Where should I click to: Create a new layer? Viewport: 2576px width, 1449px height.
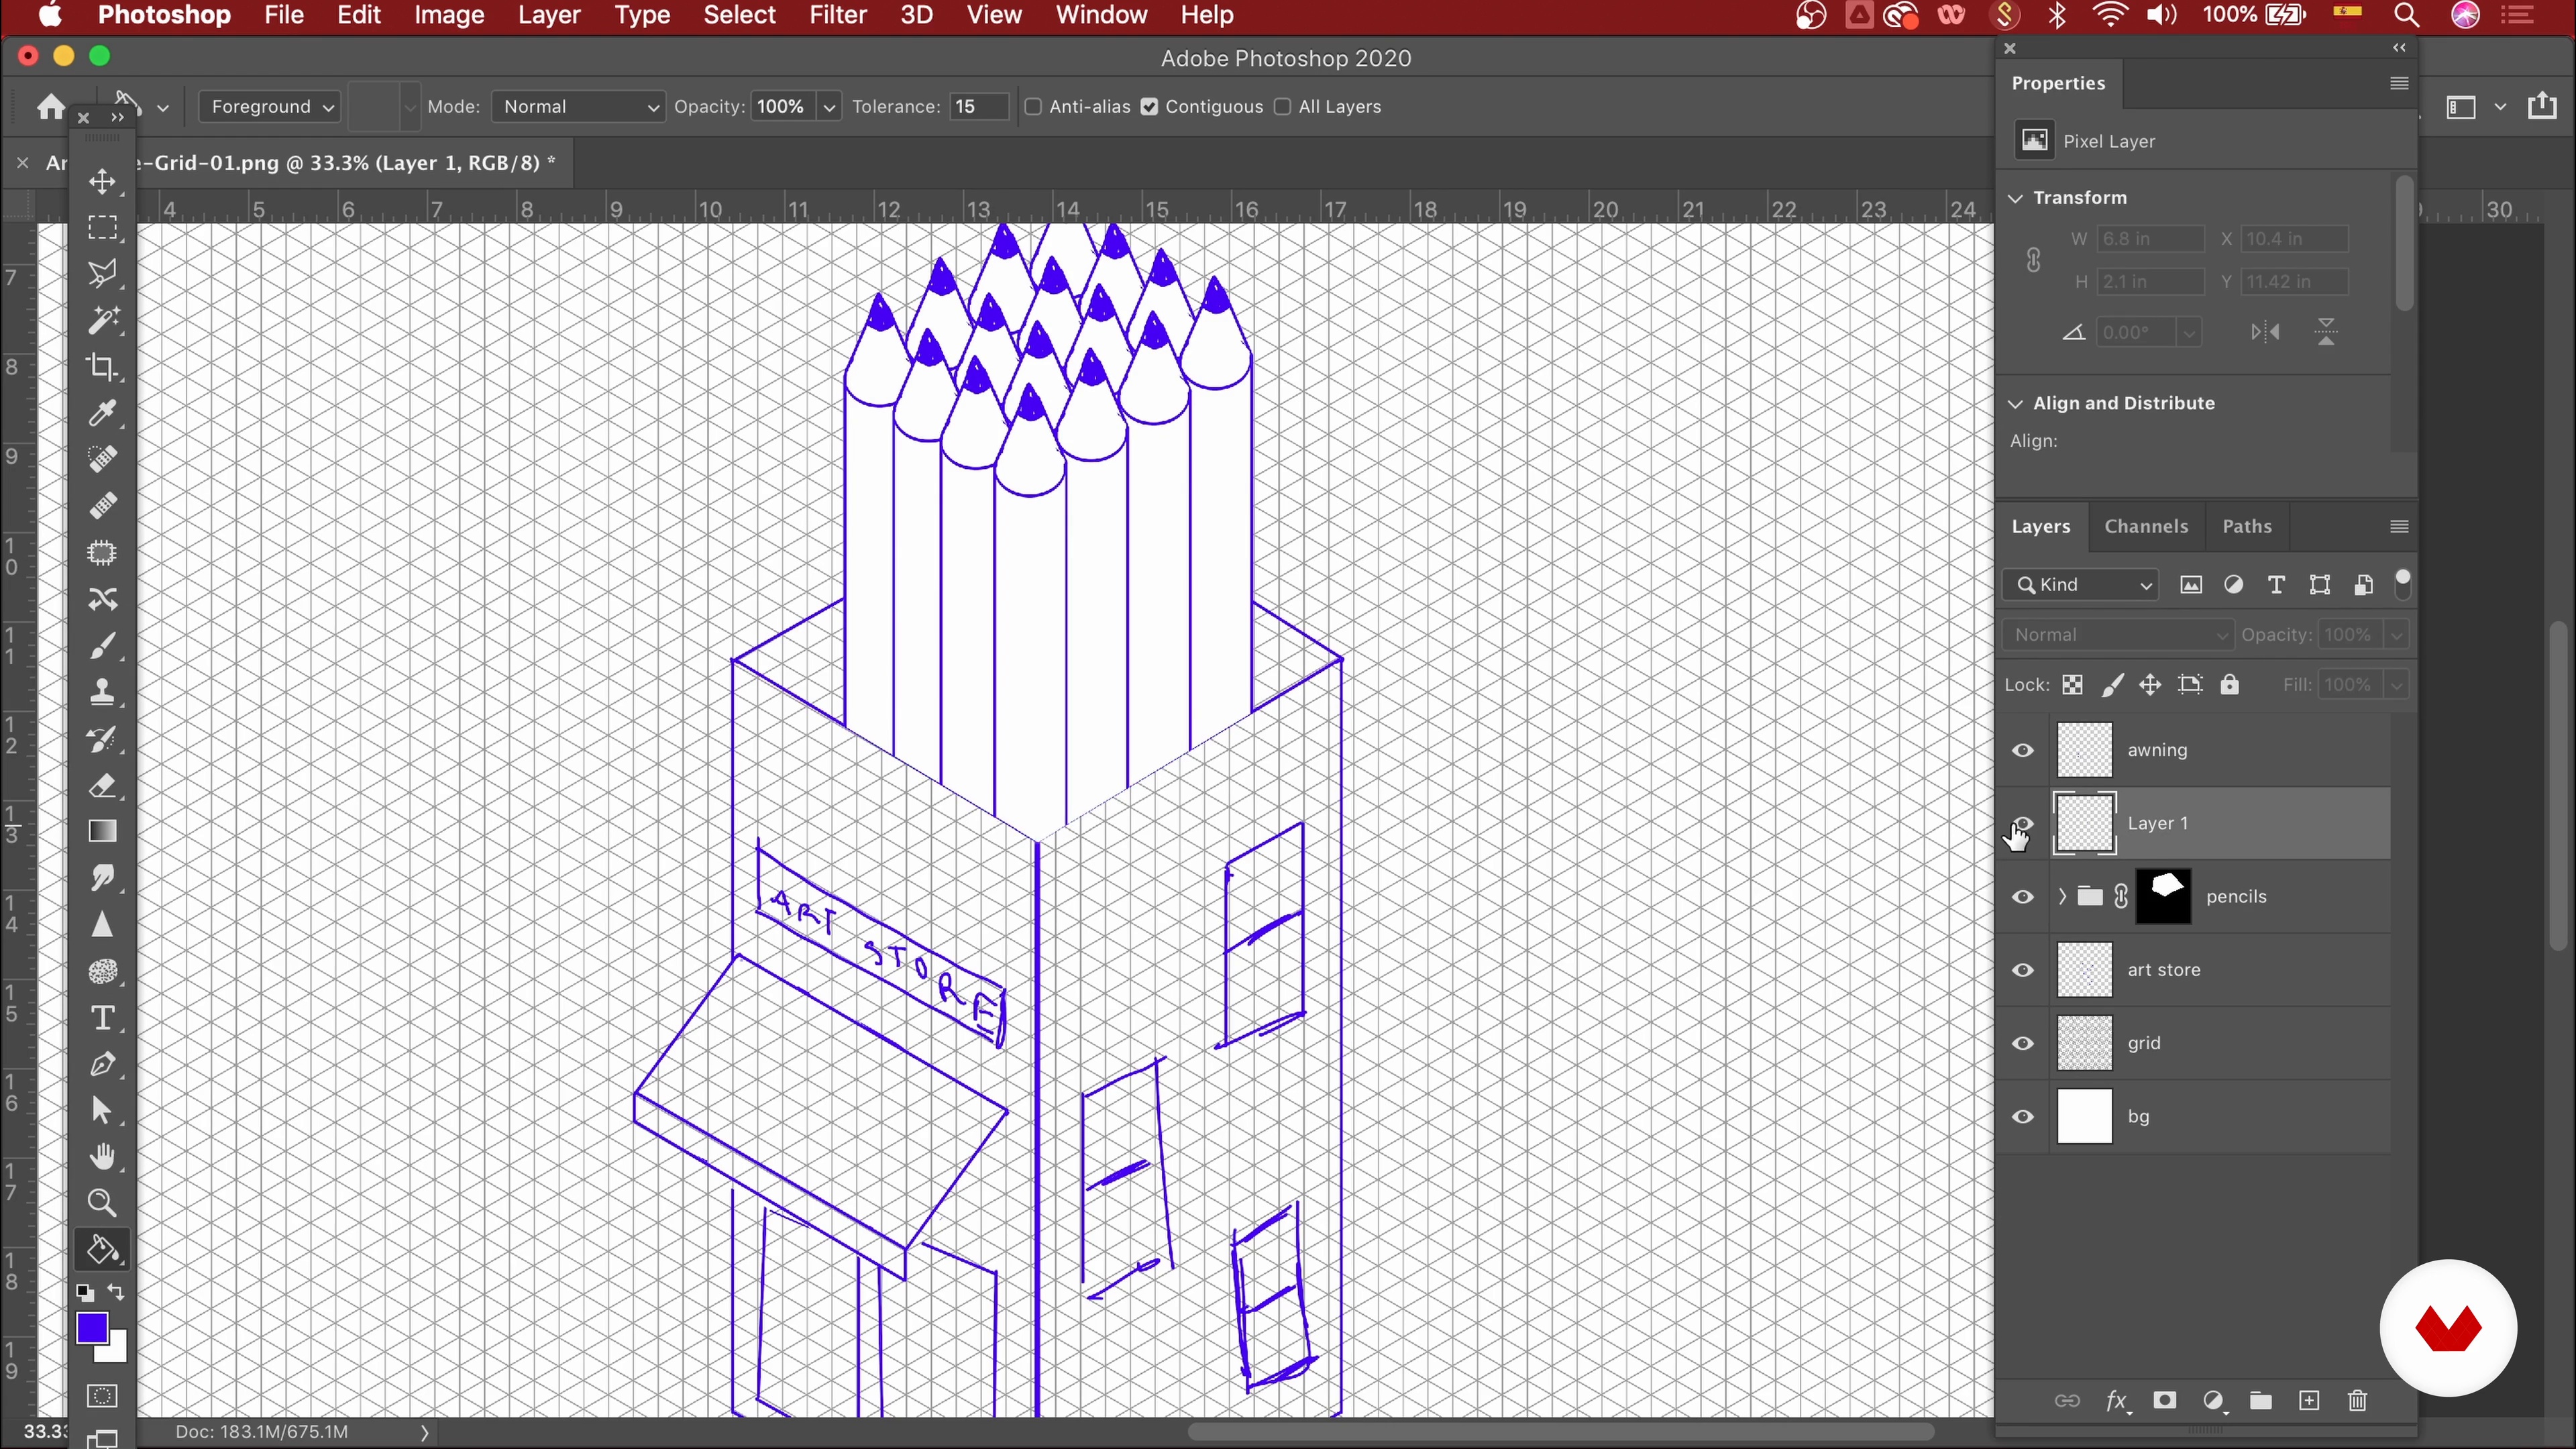pos(2309,1400)
